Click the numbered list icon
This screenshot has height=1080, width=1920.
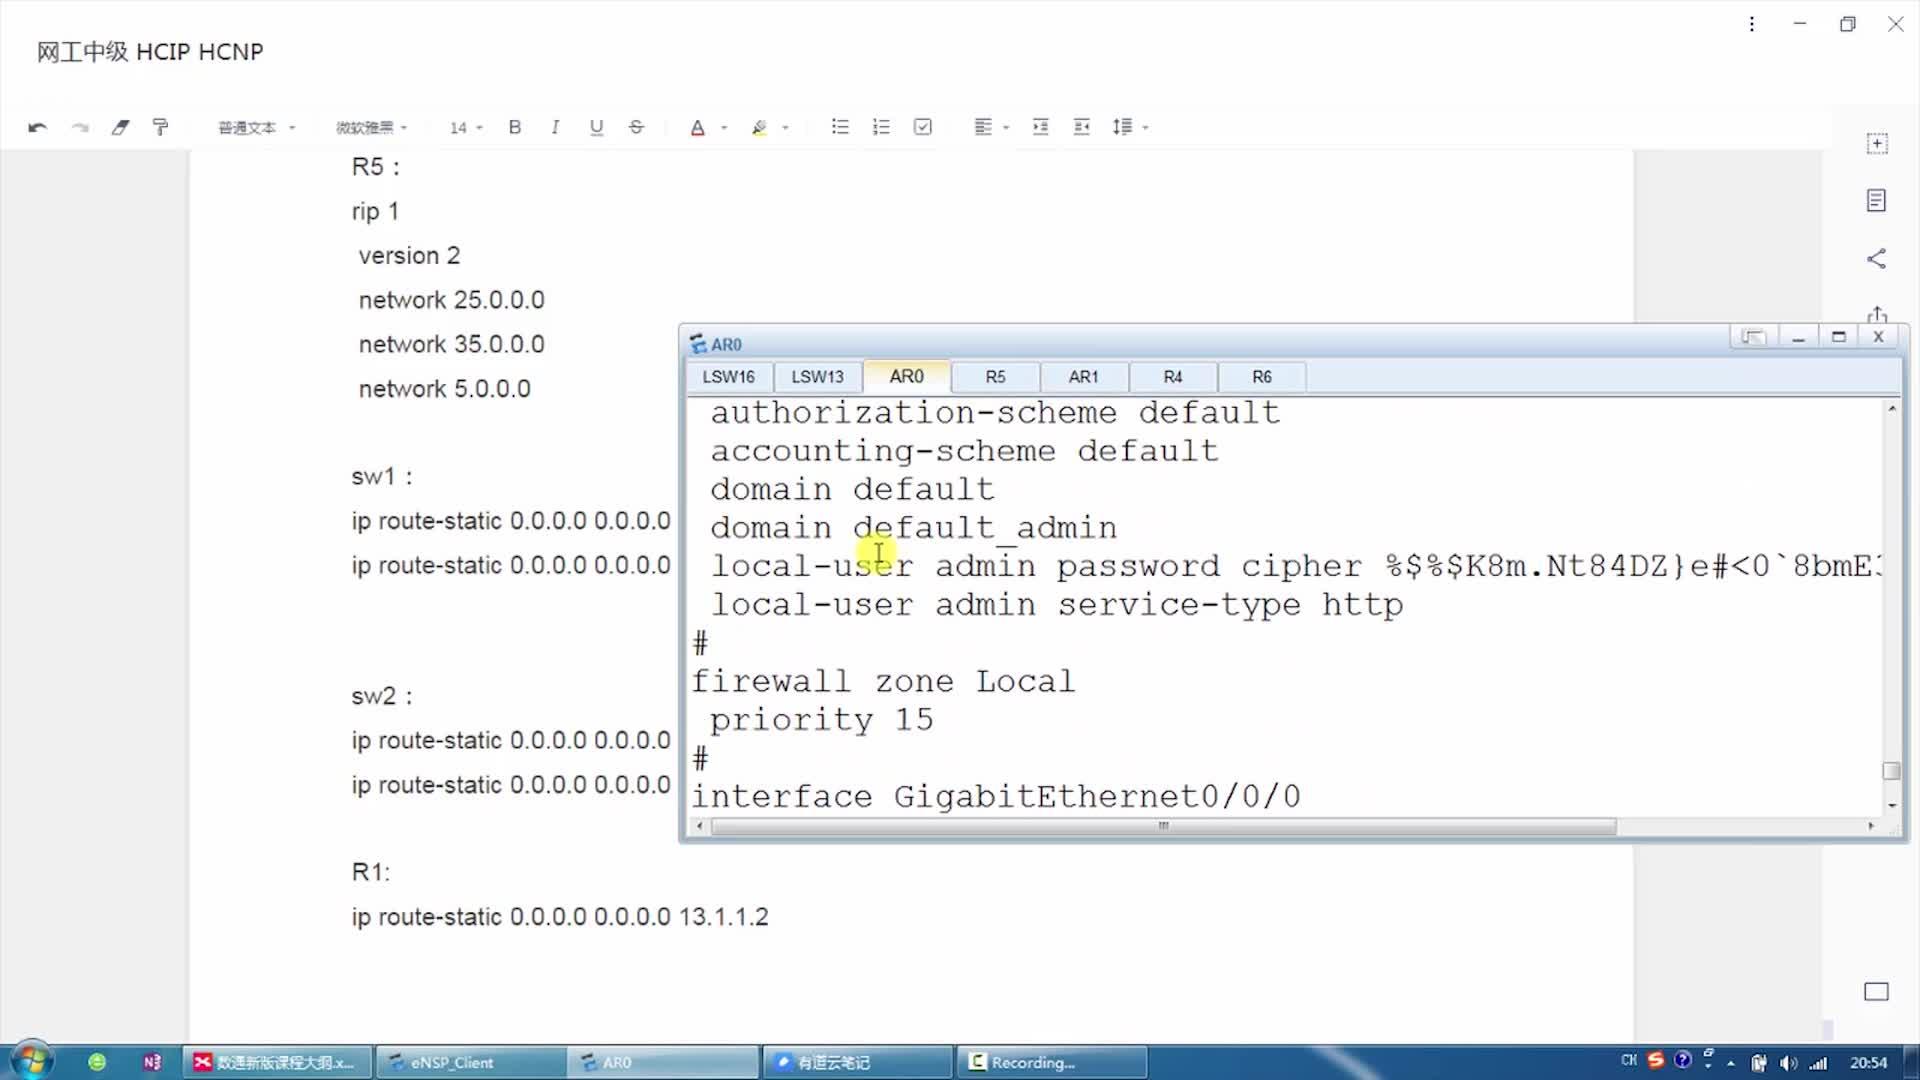point(881,127)
